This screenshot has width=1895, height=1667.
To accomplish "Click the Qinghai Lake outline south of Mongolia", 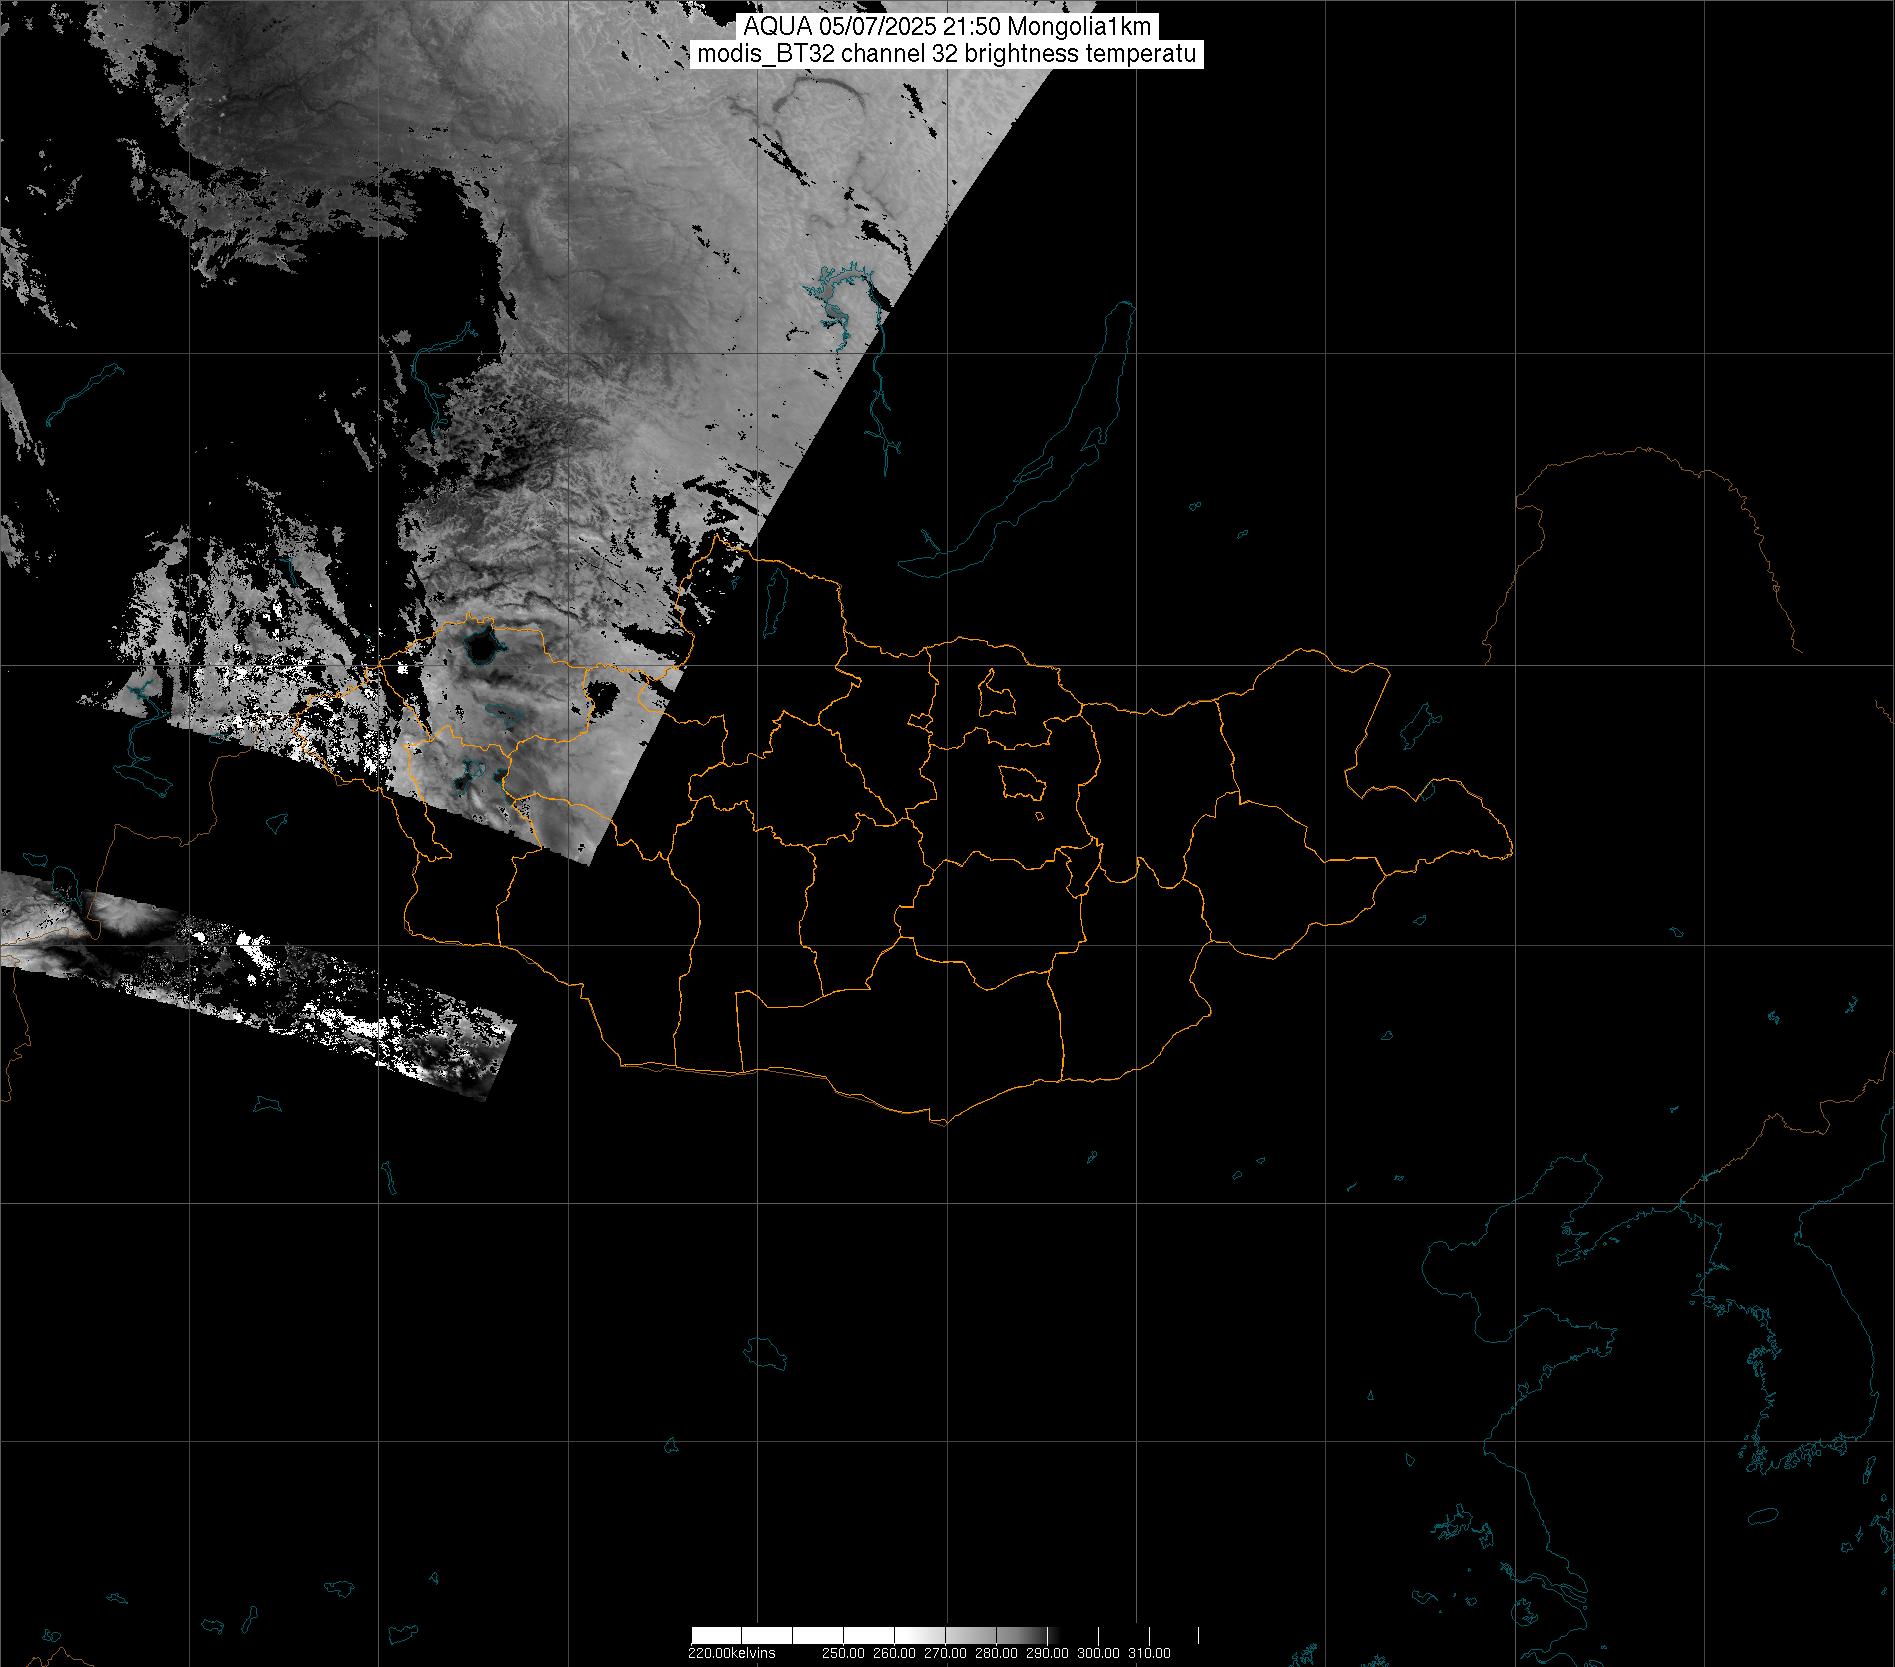I will pyautogui.click(x=765, y=1353).
